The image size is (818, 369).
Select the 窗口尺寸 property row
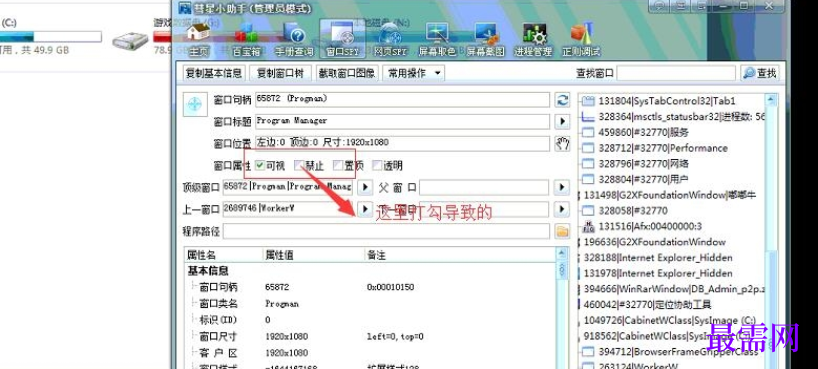tap(370, 336)
